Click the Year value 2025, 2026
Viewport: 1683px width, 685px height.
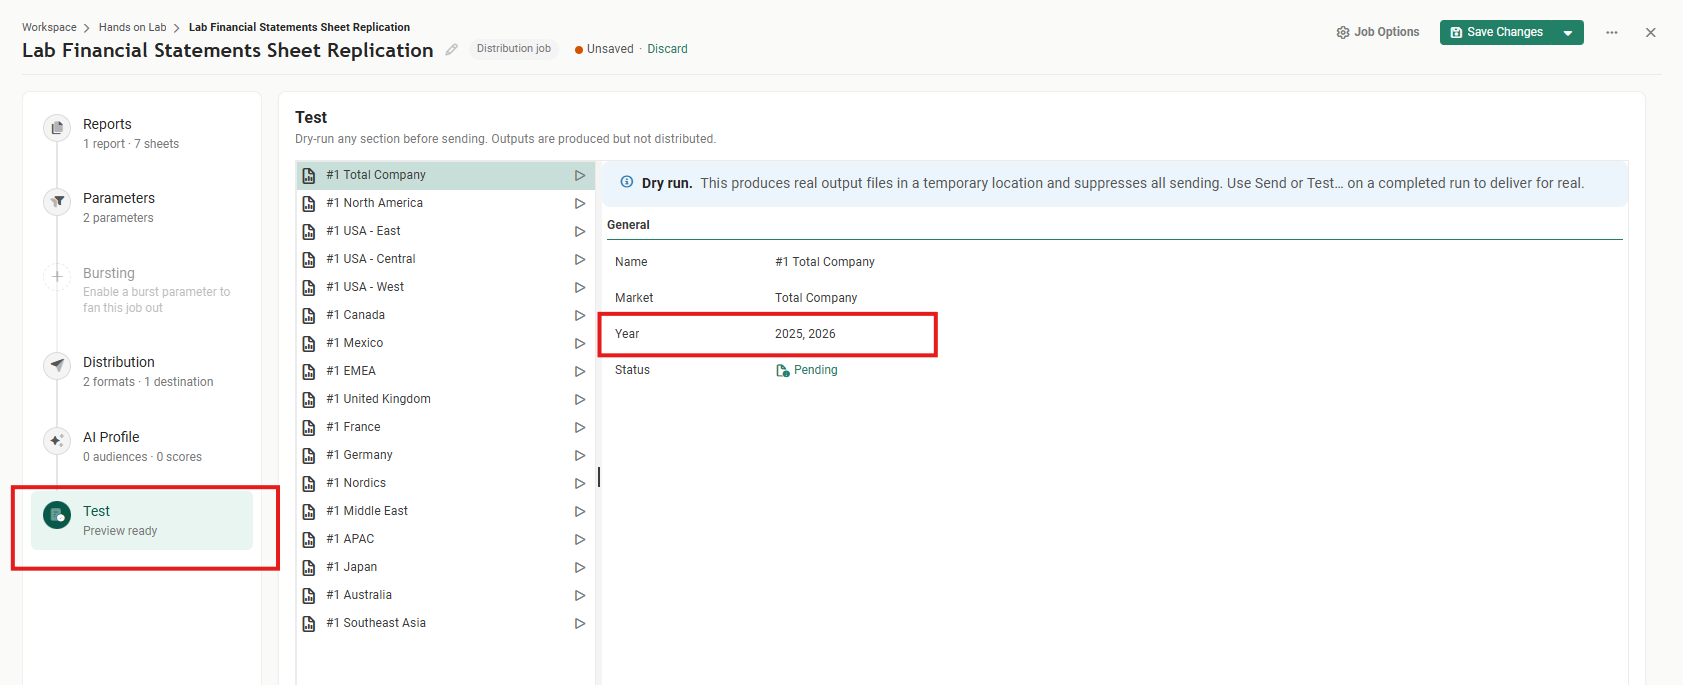(x=805, y=334)
